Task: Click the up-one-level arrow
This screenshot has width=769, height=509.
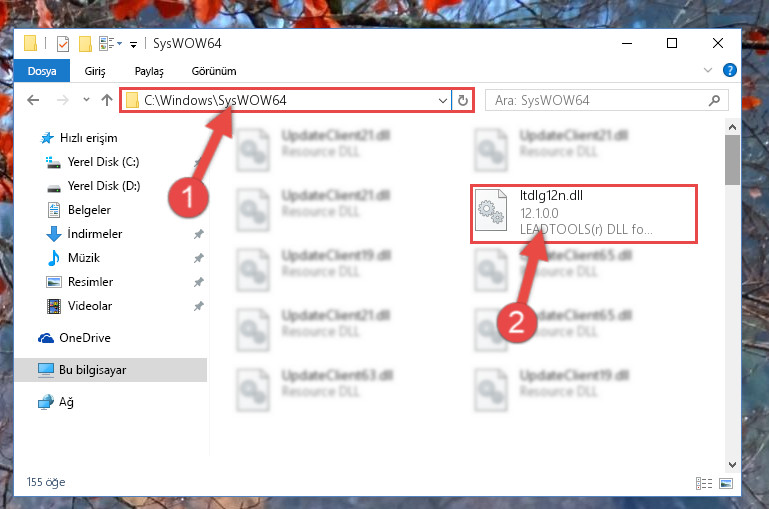Action: [x=106, y=101]
